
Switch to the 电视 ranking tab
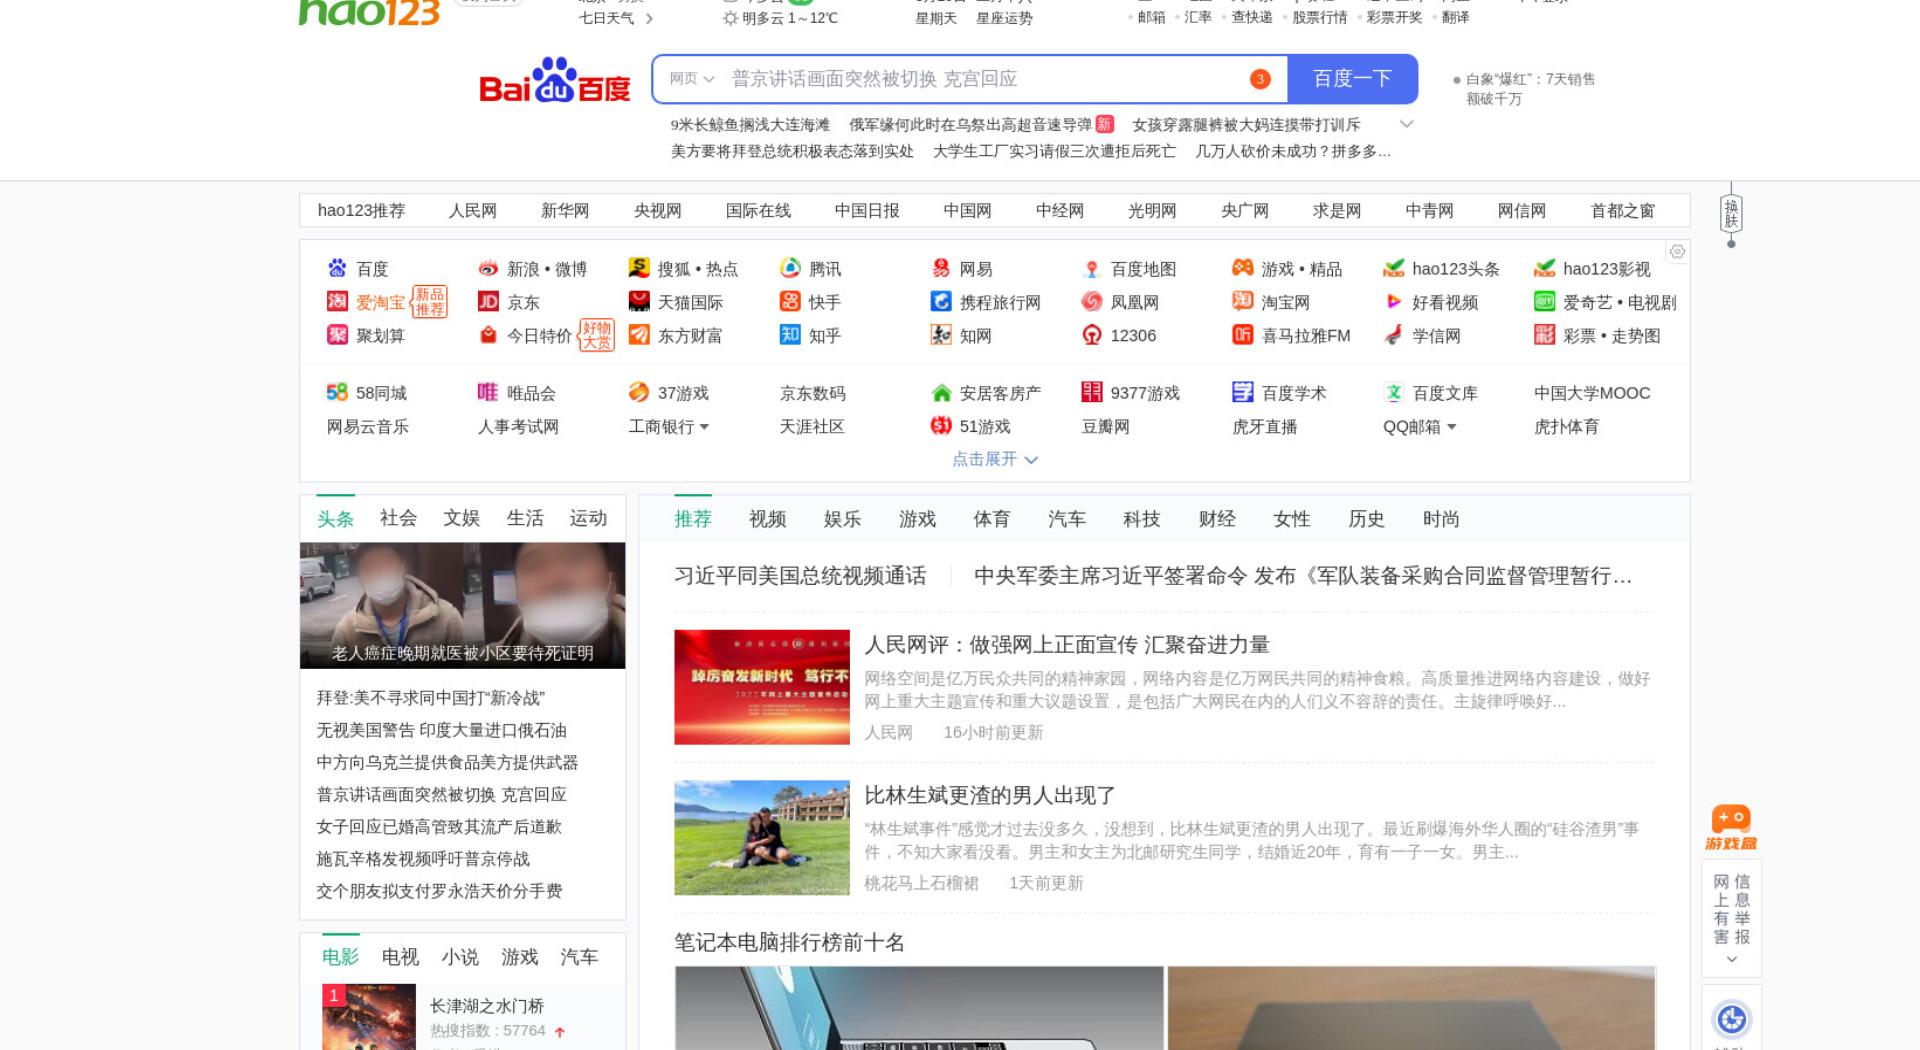coord(400,957)
